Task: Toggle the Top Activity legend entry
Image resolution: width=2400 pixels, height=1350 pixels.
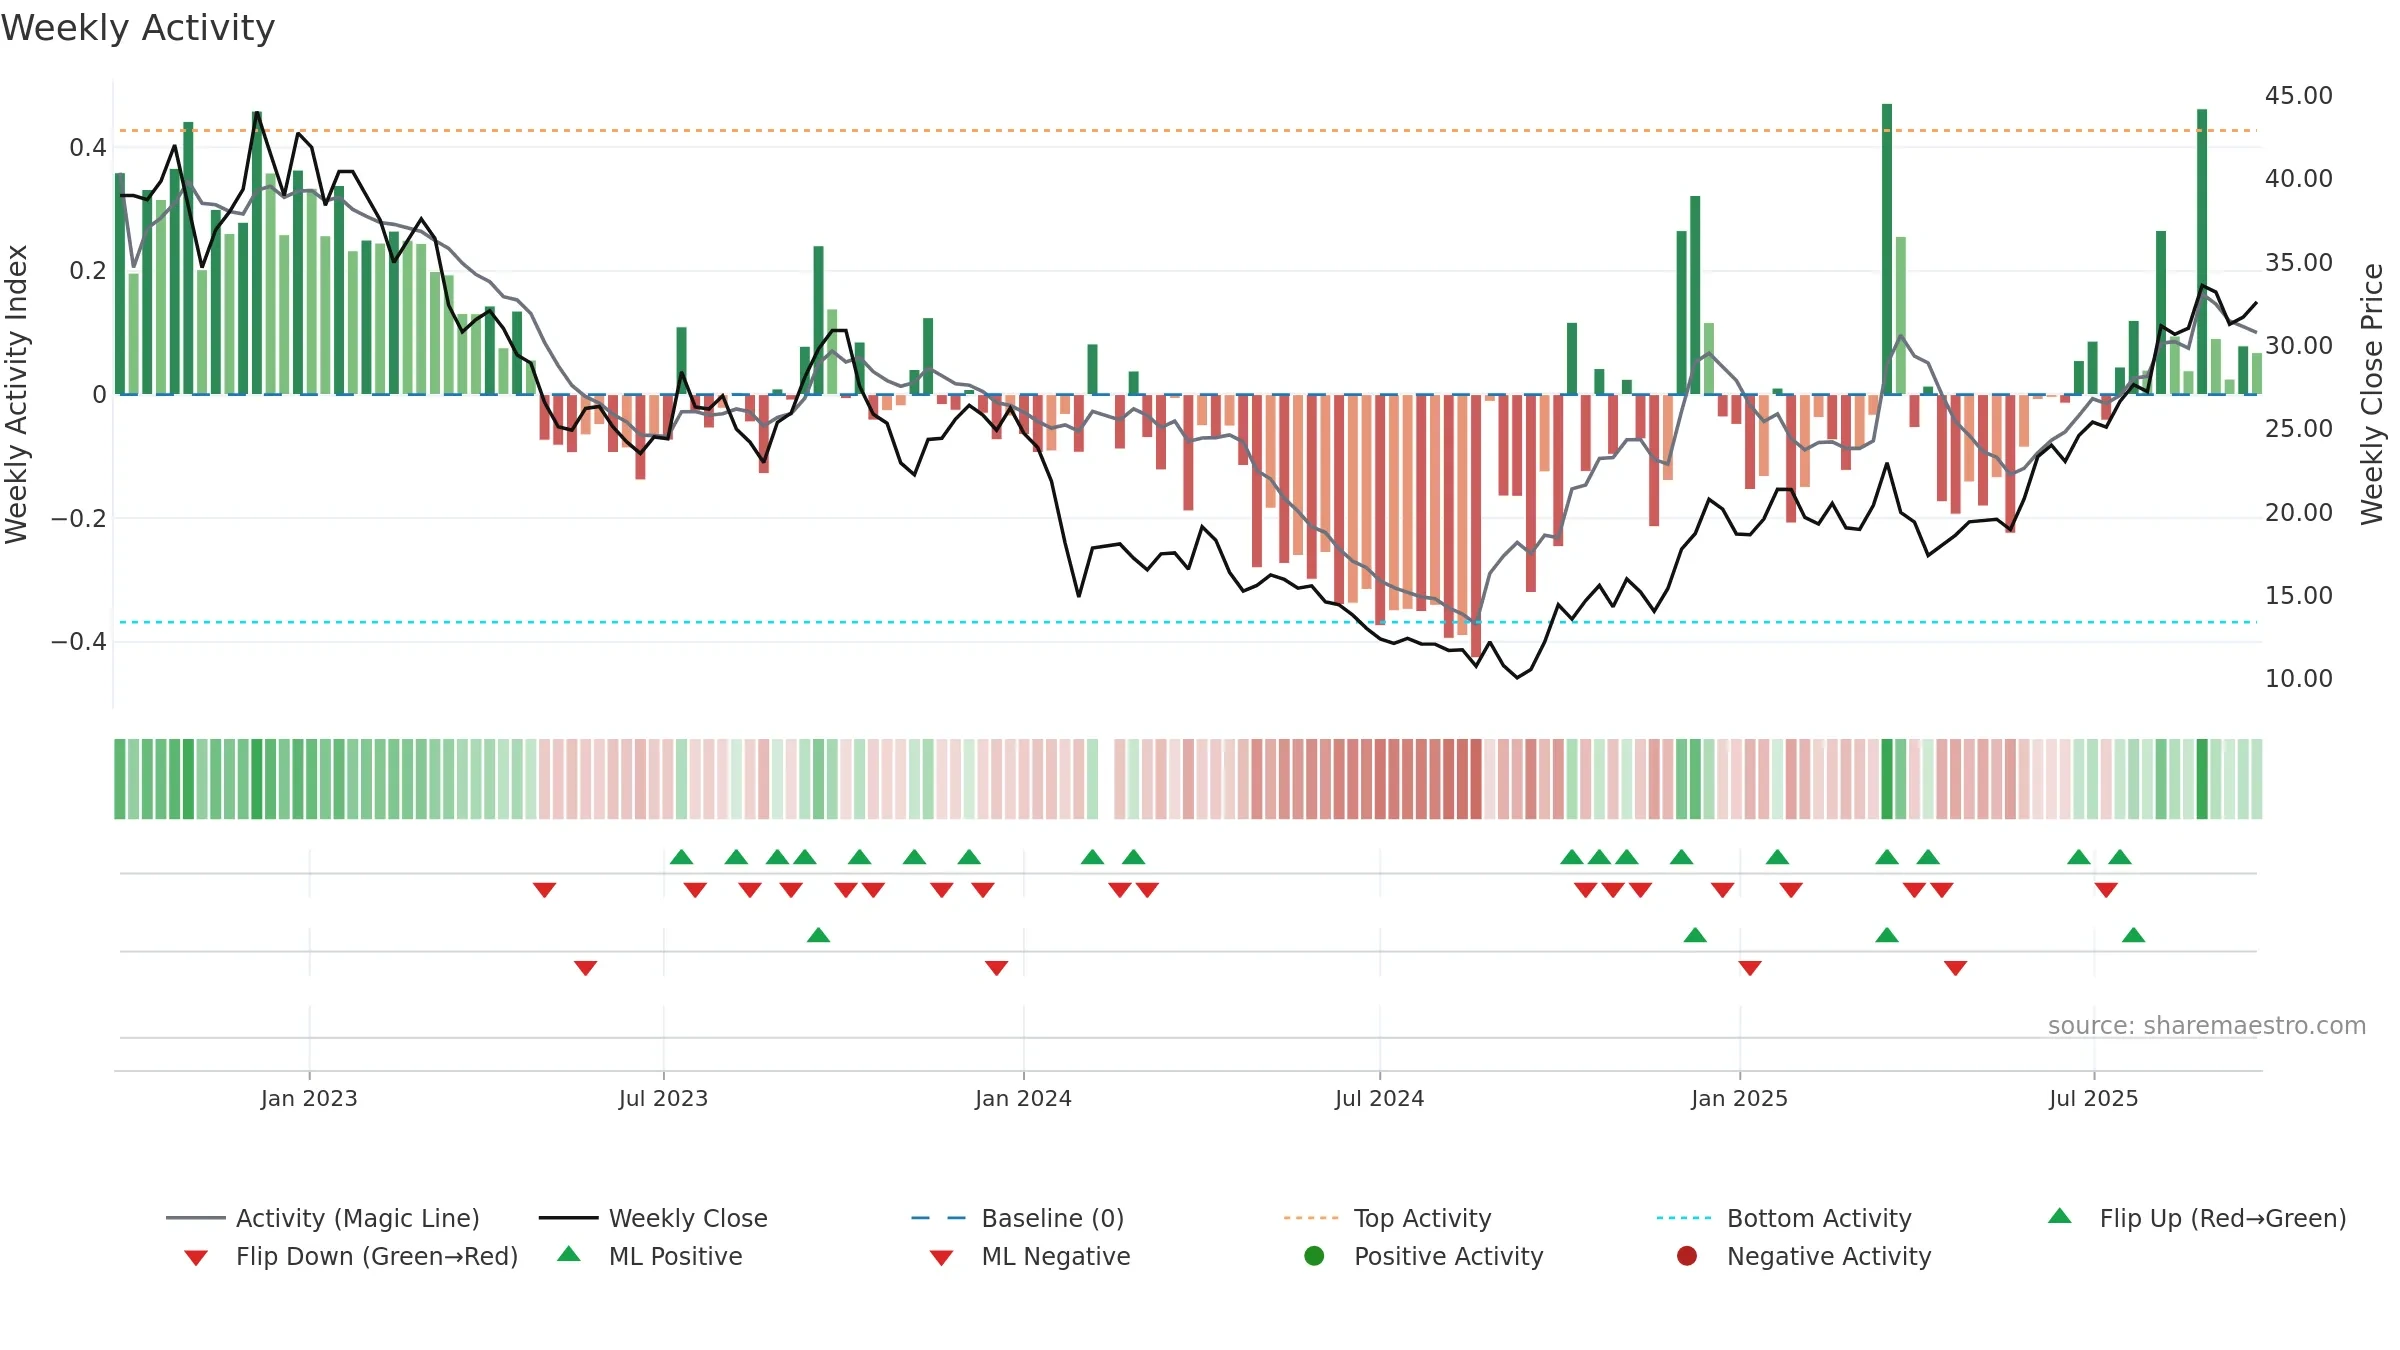Action: (x=1388, y=1218)
